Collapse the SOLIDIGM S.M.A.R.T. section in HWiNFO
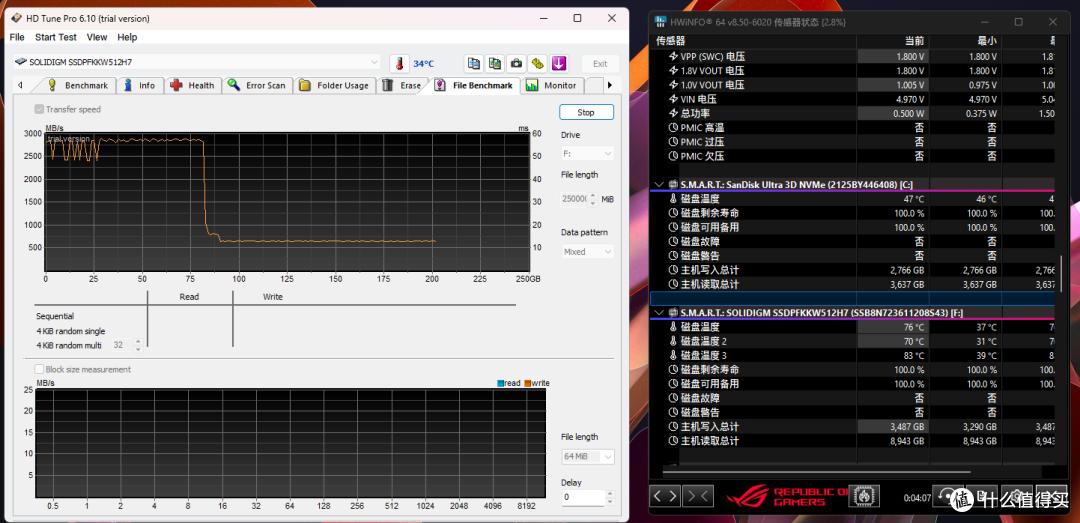The width and height of the screenshot is (1080, 523). point(658,313)
